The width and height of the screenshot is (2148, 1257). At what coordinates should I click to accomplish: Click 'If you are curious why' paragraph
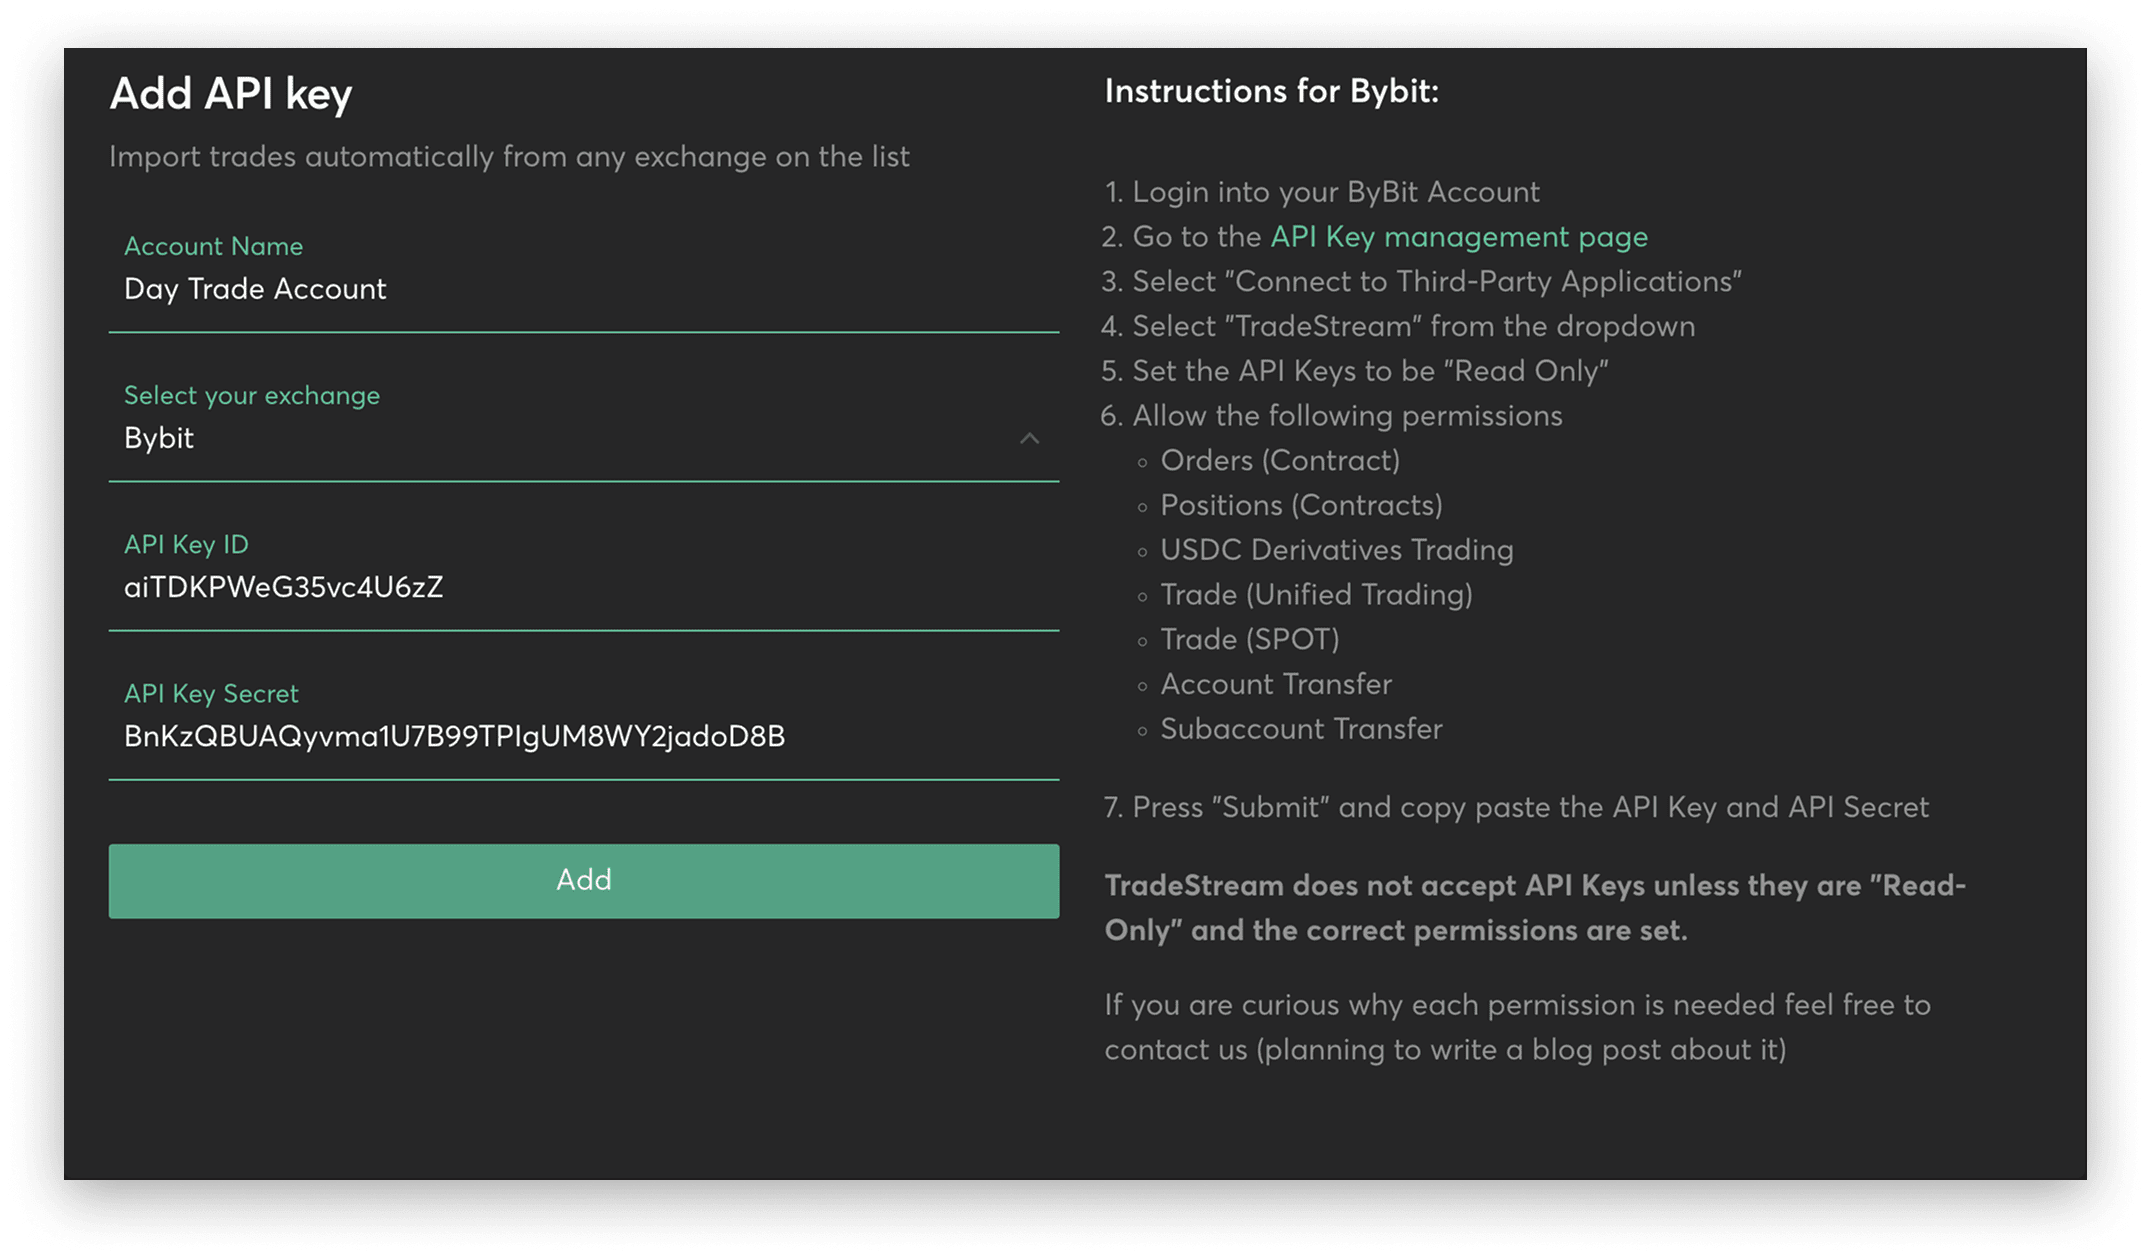pyautogui.click(x=1518, y=1027)
